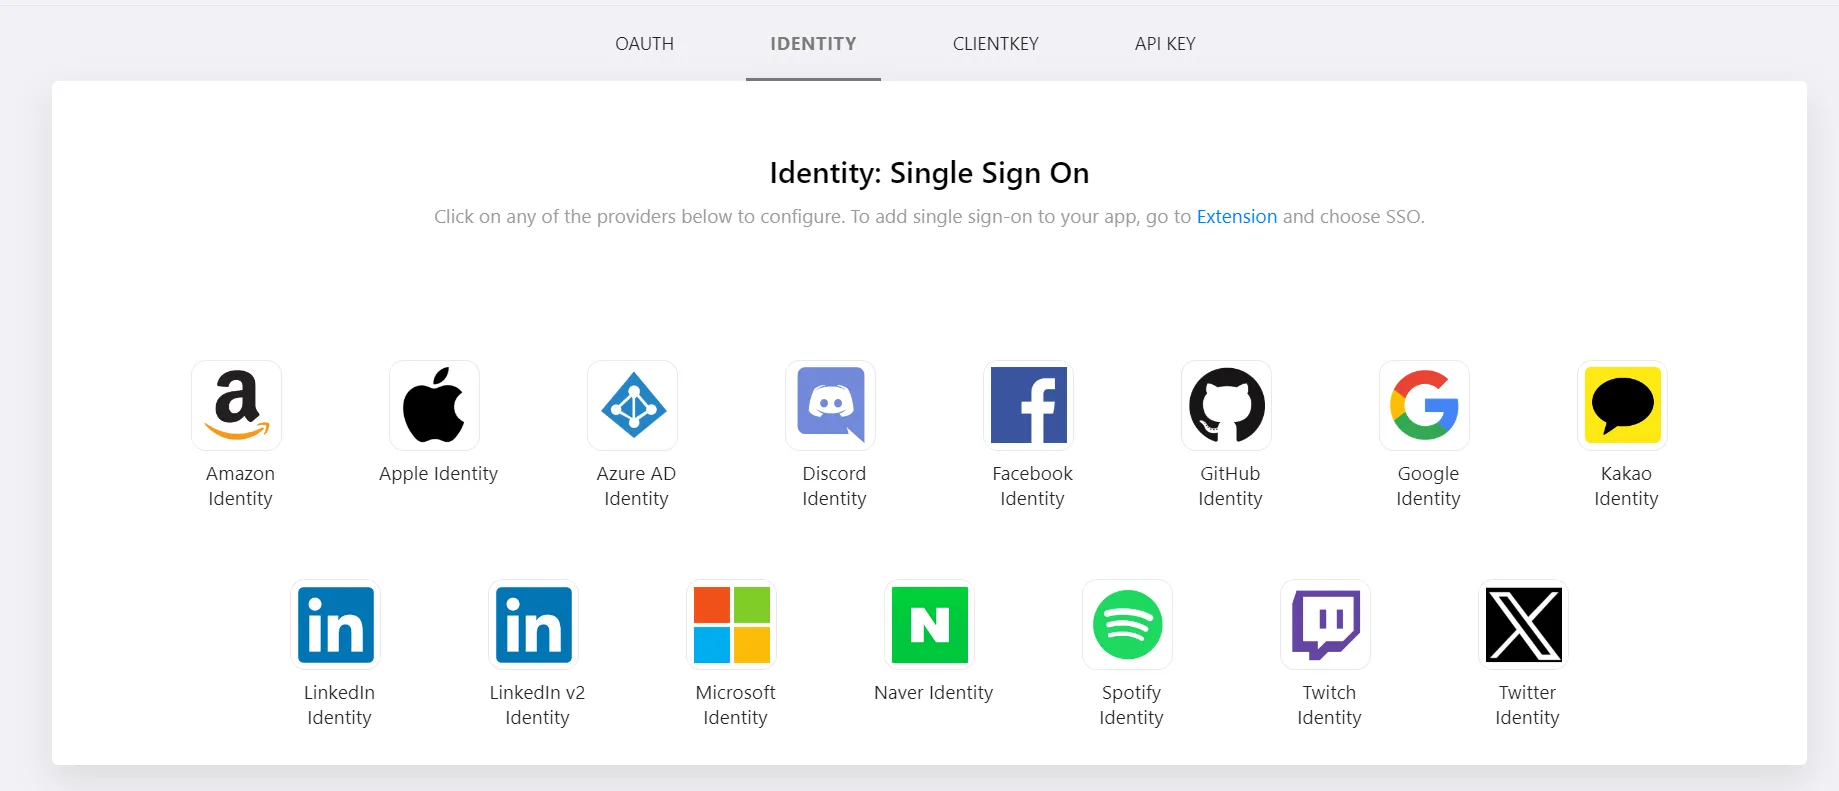Choose the Facebook Identity icon
Viewport: 1839px width, 791px height.
[x=1029, y=405]
